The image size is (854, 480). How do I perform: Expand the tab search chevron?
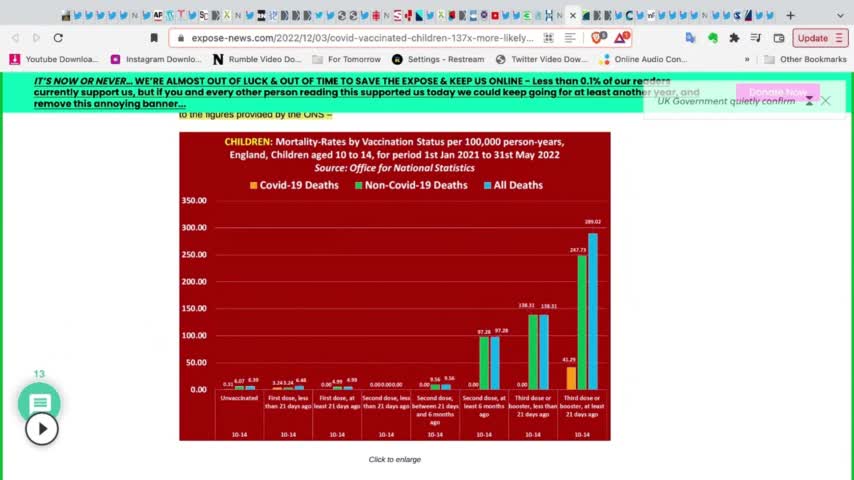pos(840,16)
